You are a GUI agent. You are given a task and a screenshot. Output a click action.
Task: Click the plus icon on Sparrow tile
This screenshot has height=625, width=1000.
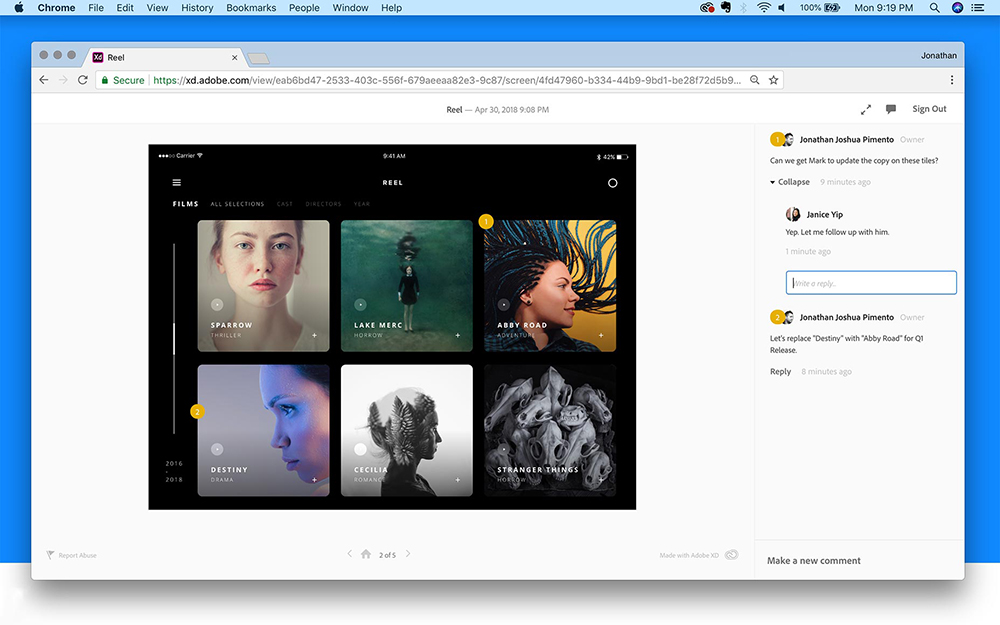[x=314, y=335]
